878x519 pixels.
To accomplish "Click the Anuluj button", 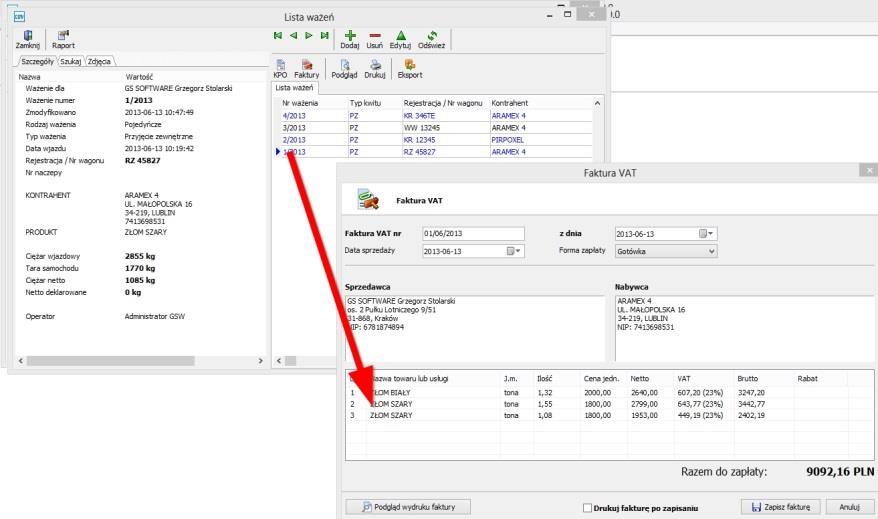I will (x=850, y=507).
